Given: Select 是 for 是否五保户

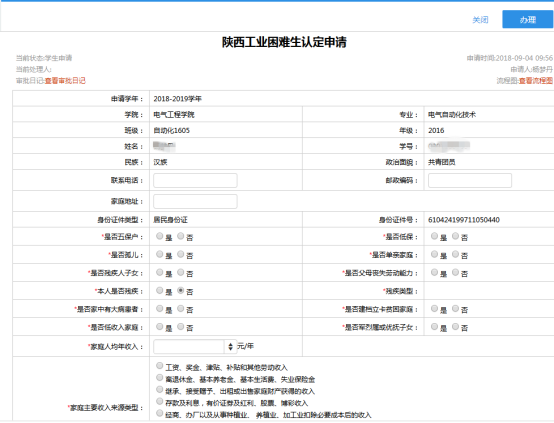Looking at the screenshot, I should tap(160, 236).
